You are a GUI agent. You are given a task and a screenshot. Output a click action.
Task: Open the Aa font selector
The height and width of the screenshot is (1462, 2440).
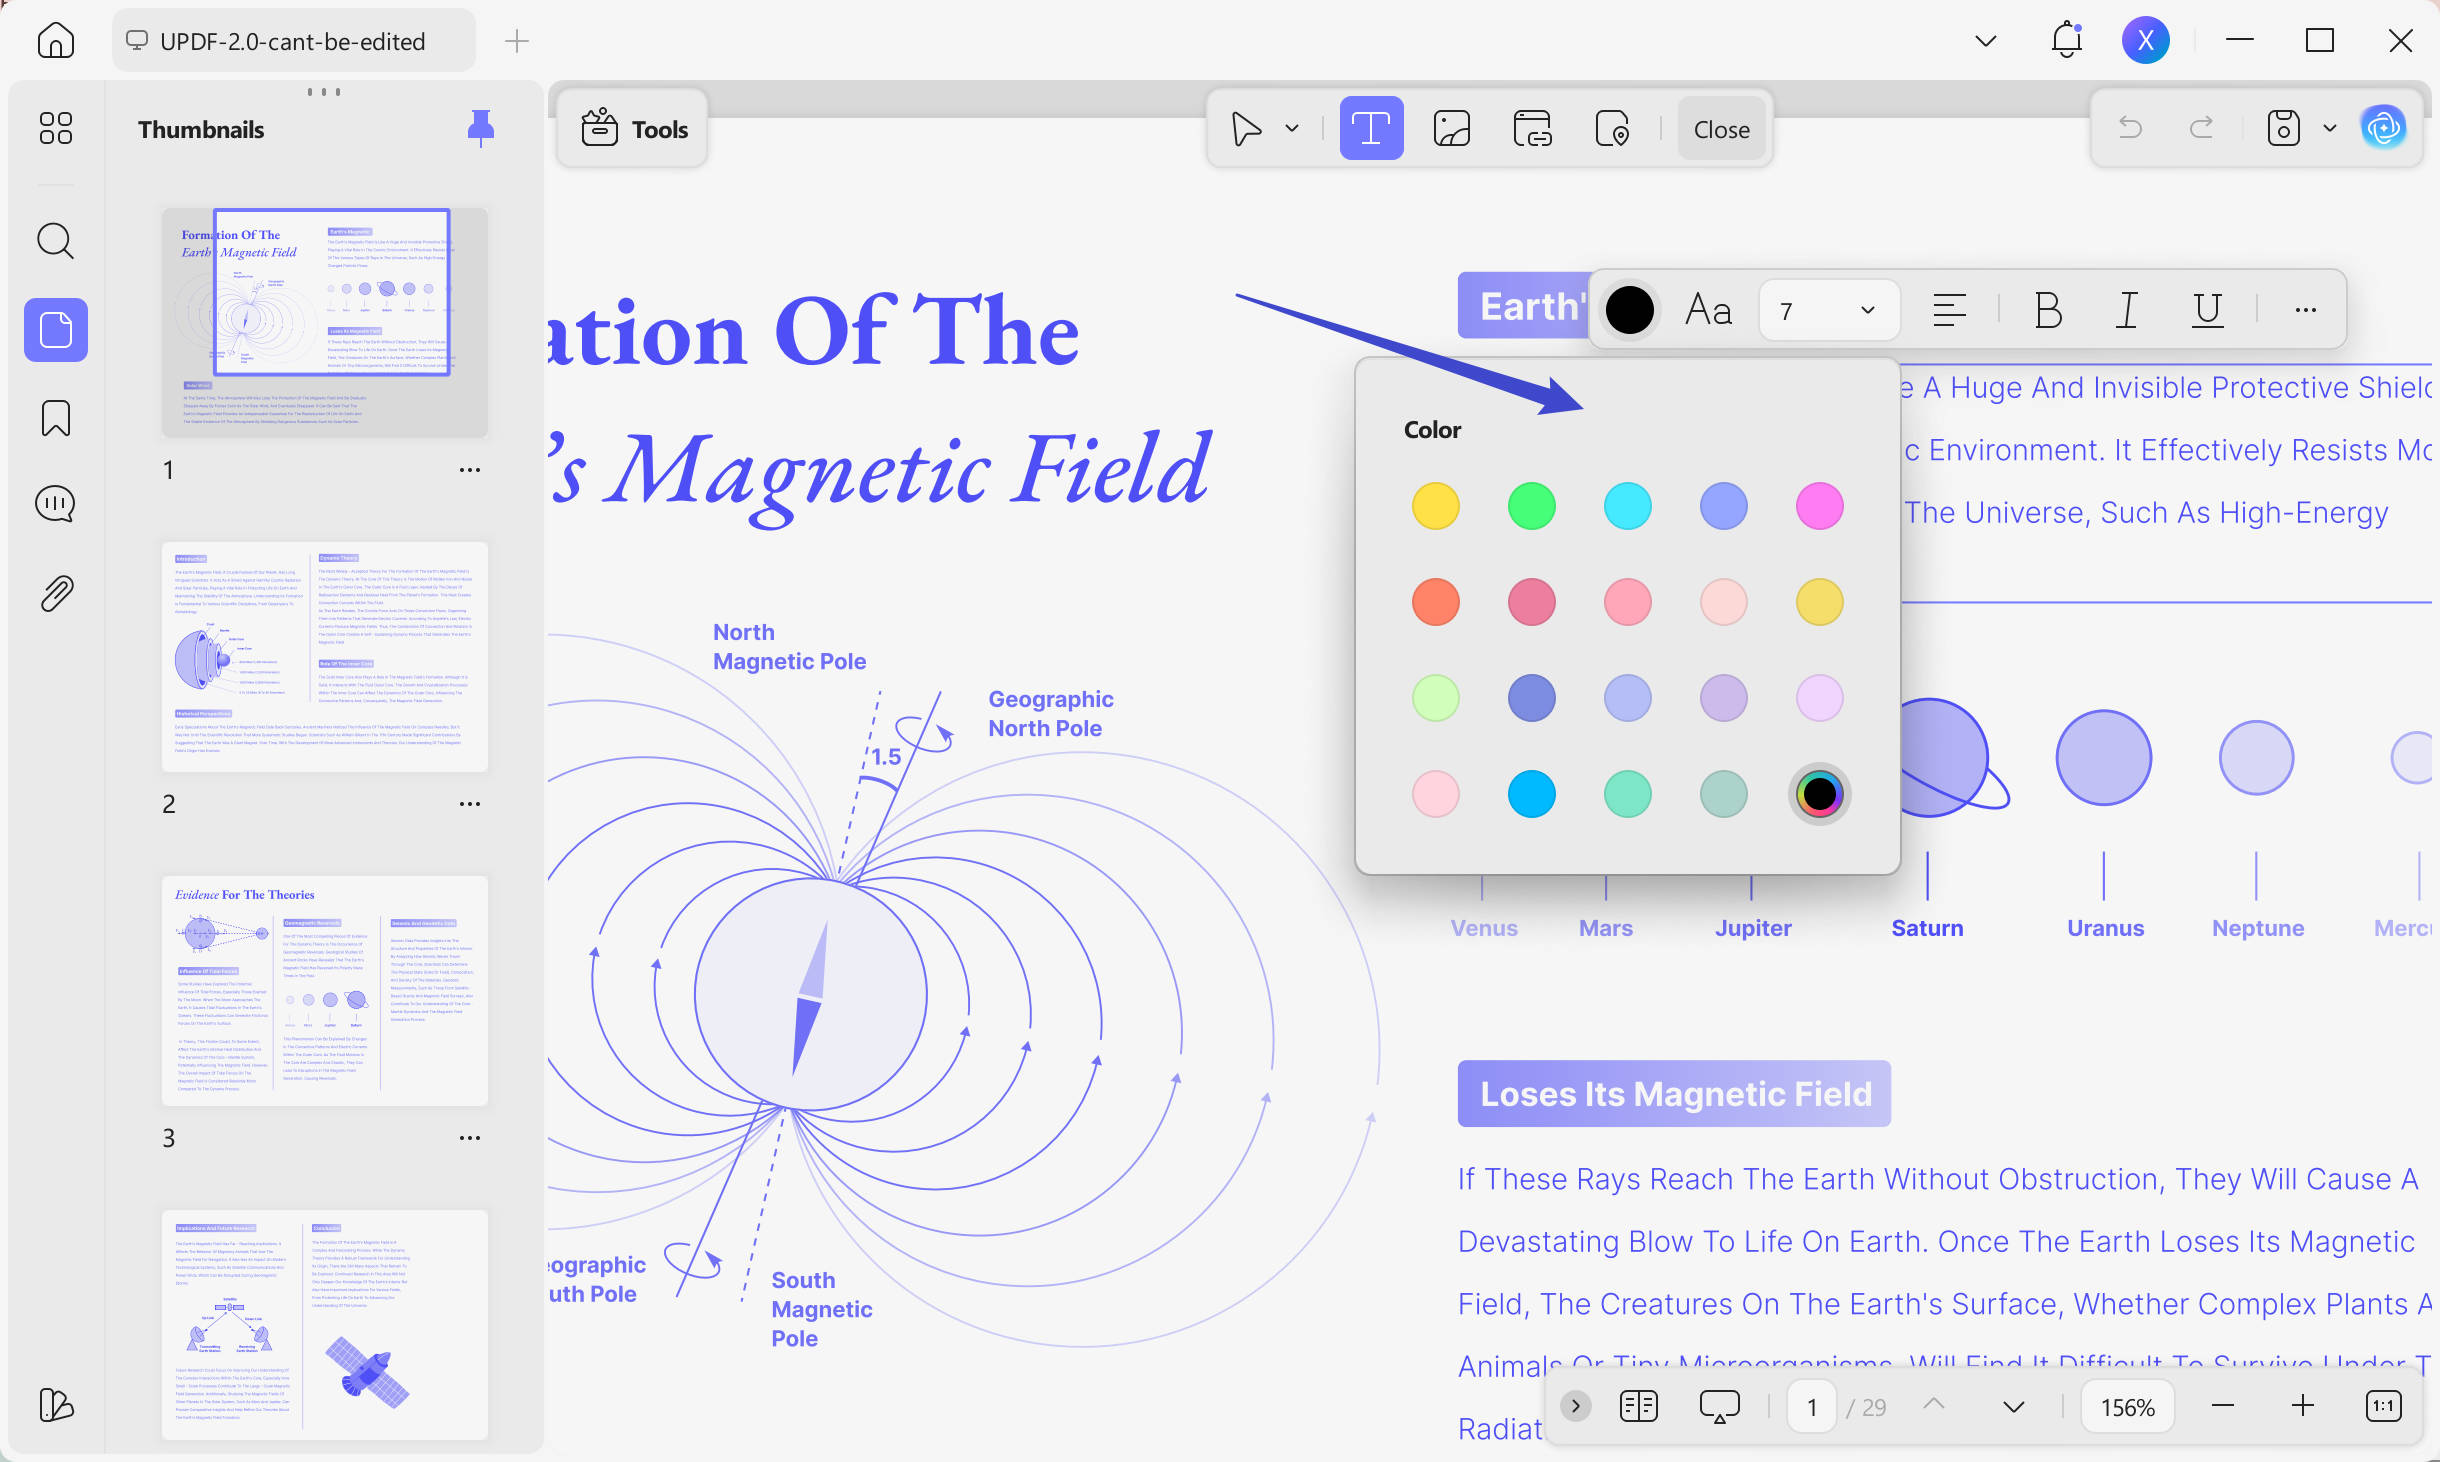[1708, 310]
